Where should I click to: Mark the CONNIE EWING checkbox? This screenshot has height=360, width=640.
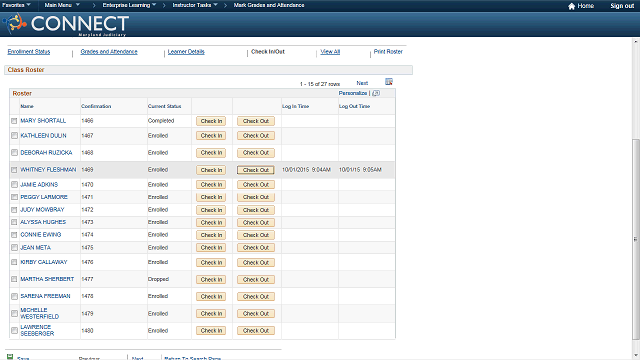(14, 235)
